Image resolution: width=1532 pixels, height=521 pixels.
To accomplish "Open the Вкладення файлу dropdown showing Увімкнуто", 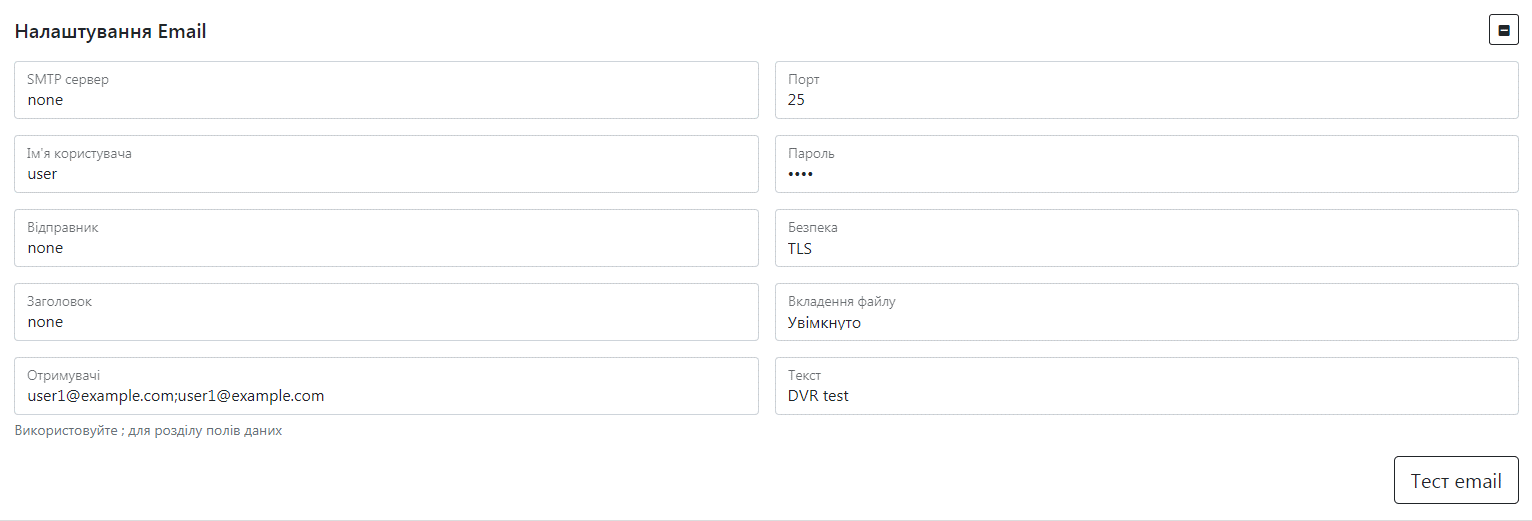I will 1146,322.
